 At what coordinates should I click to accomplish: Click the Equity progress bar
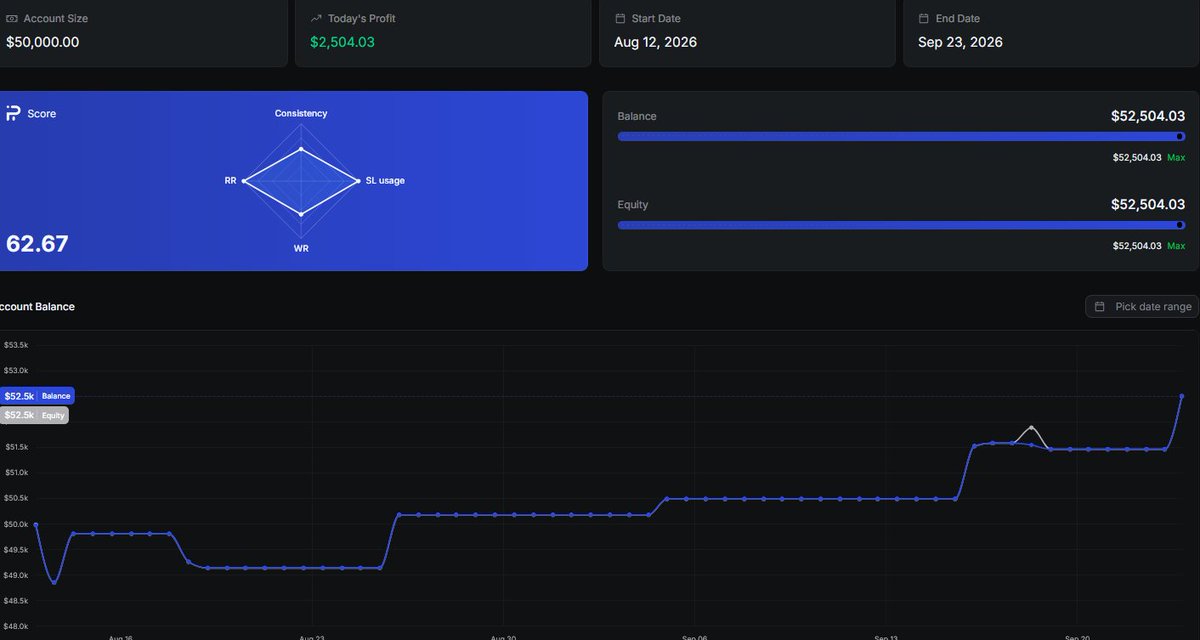(x=901, y=225)
